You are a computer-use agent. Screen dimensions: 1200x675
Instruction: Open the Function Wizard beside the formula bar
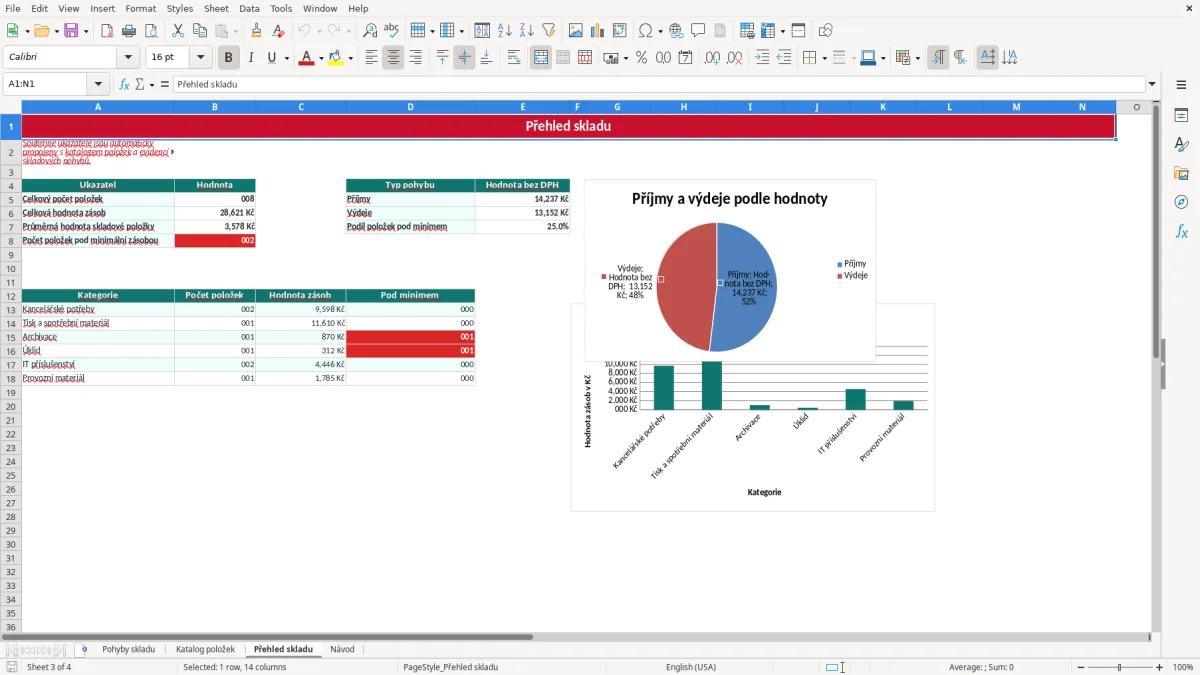pos(125,85)
